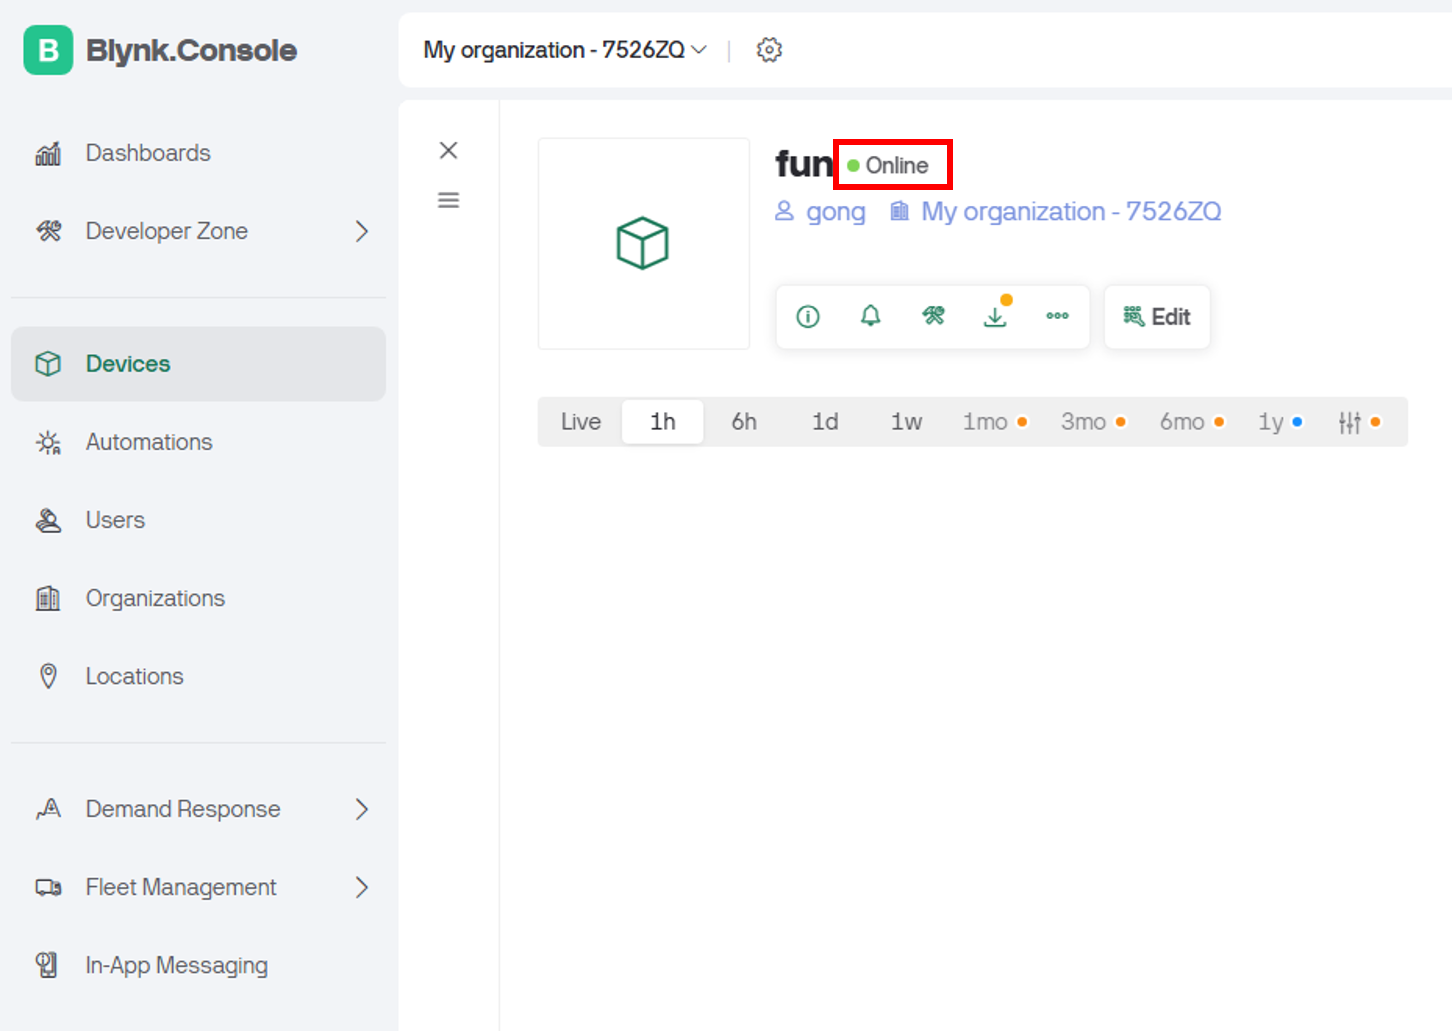Select 1w time range tab
Image resolution: width=1452 pixels, height=1031 pixels.
click(906, 422)
